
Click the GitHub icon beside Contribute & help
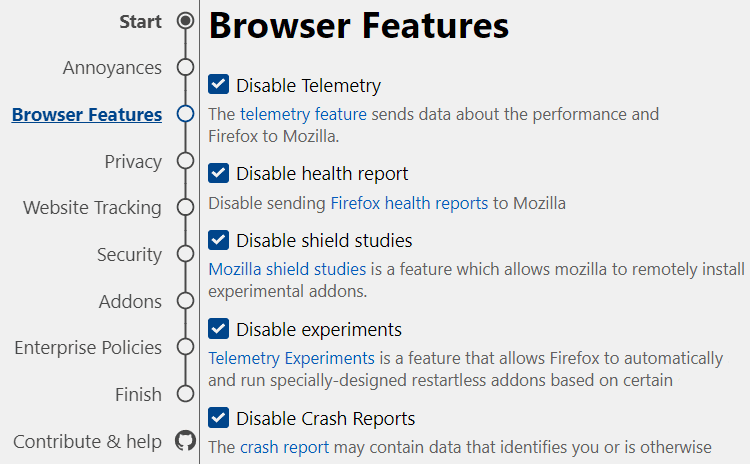[185, 441]
